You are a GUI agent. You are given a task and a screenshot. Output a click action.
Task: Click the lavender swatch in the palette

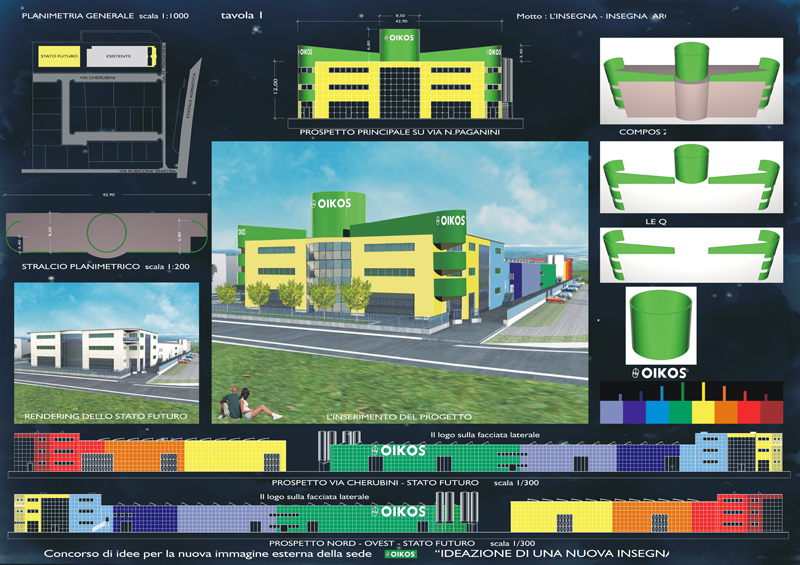[x=611, y=412]
